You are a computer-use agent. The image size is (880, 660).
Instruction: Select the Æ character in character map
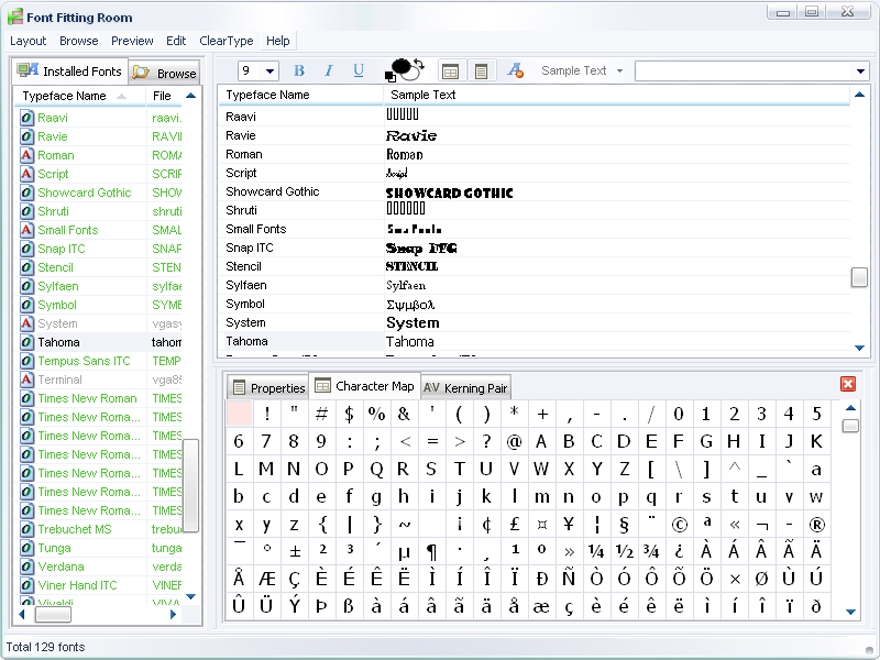266,579
